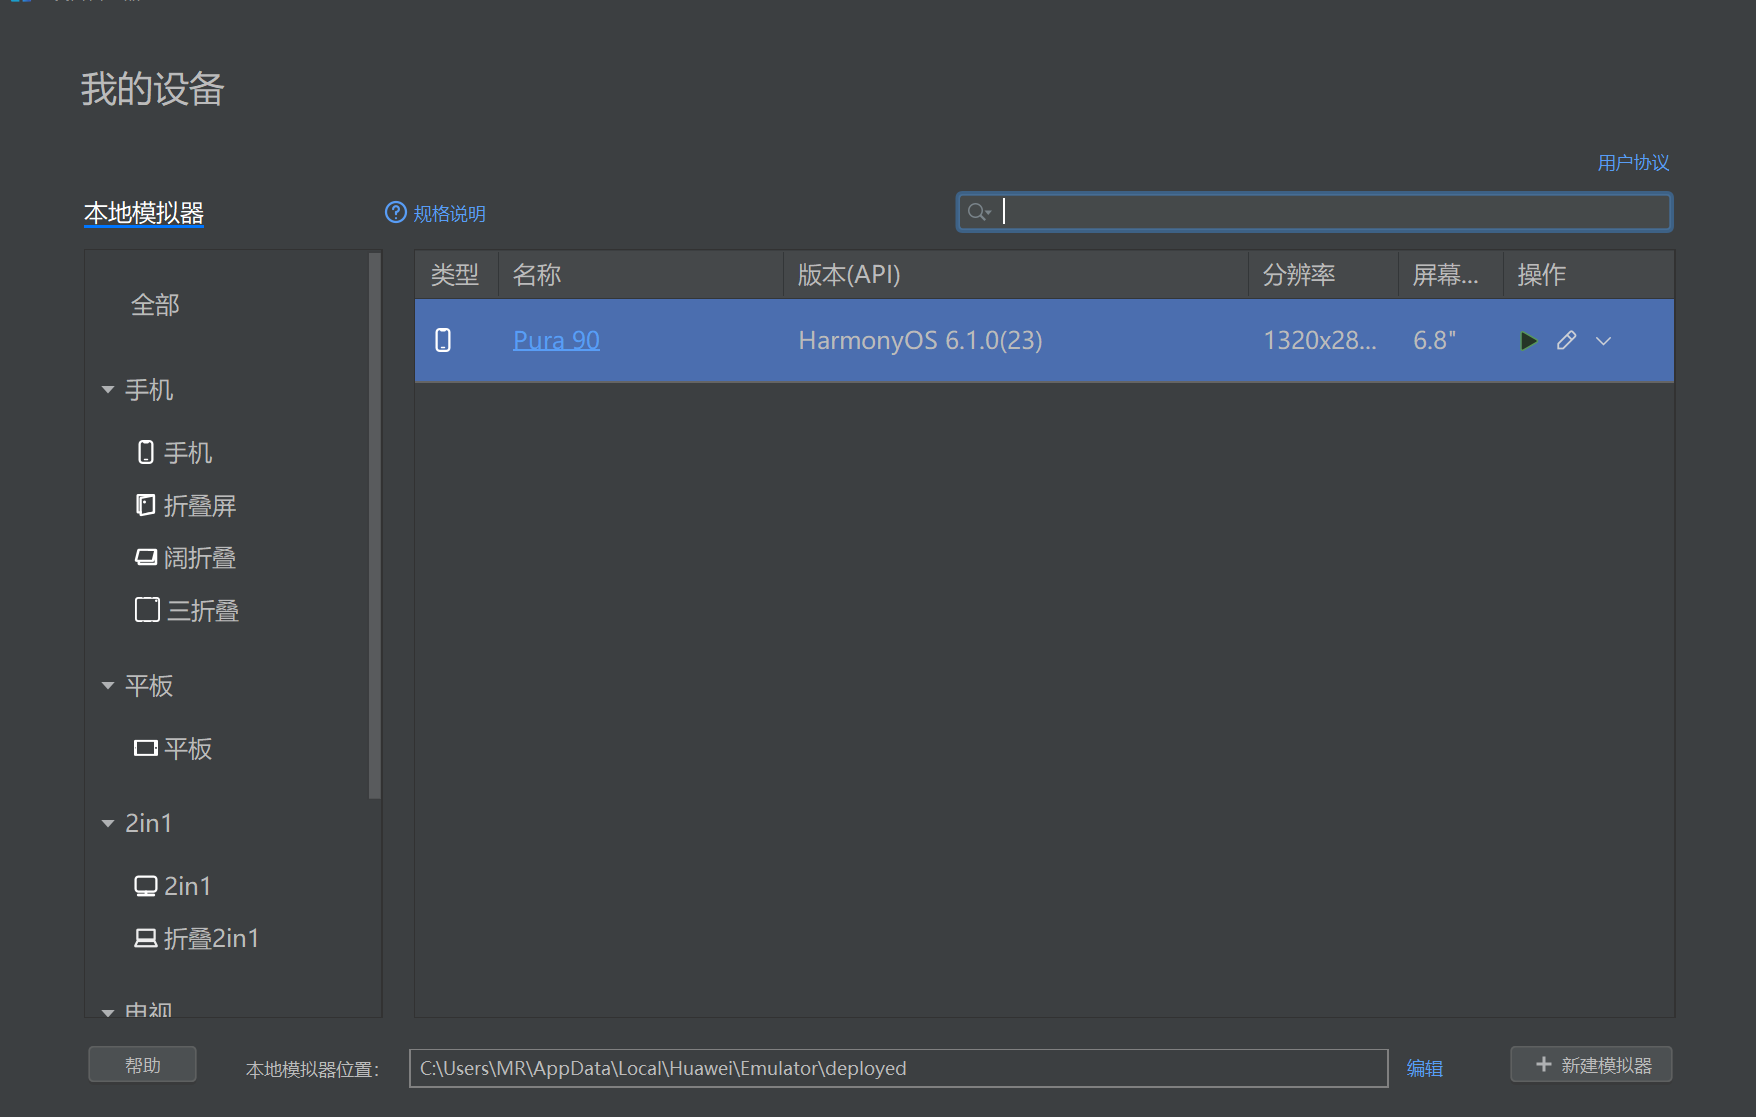Click the 折叠屏 foldable icon
This screenshot has height=1117, width=1756.
pos(146,505)
